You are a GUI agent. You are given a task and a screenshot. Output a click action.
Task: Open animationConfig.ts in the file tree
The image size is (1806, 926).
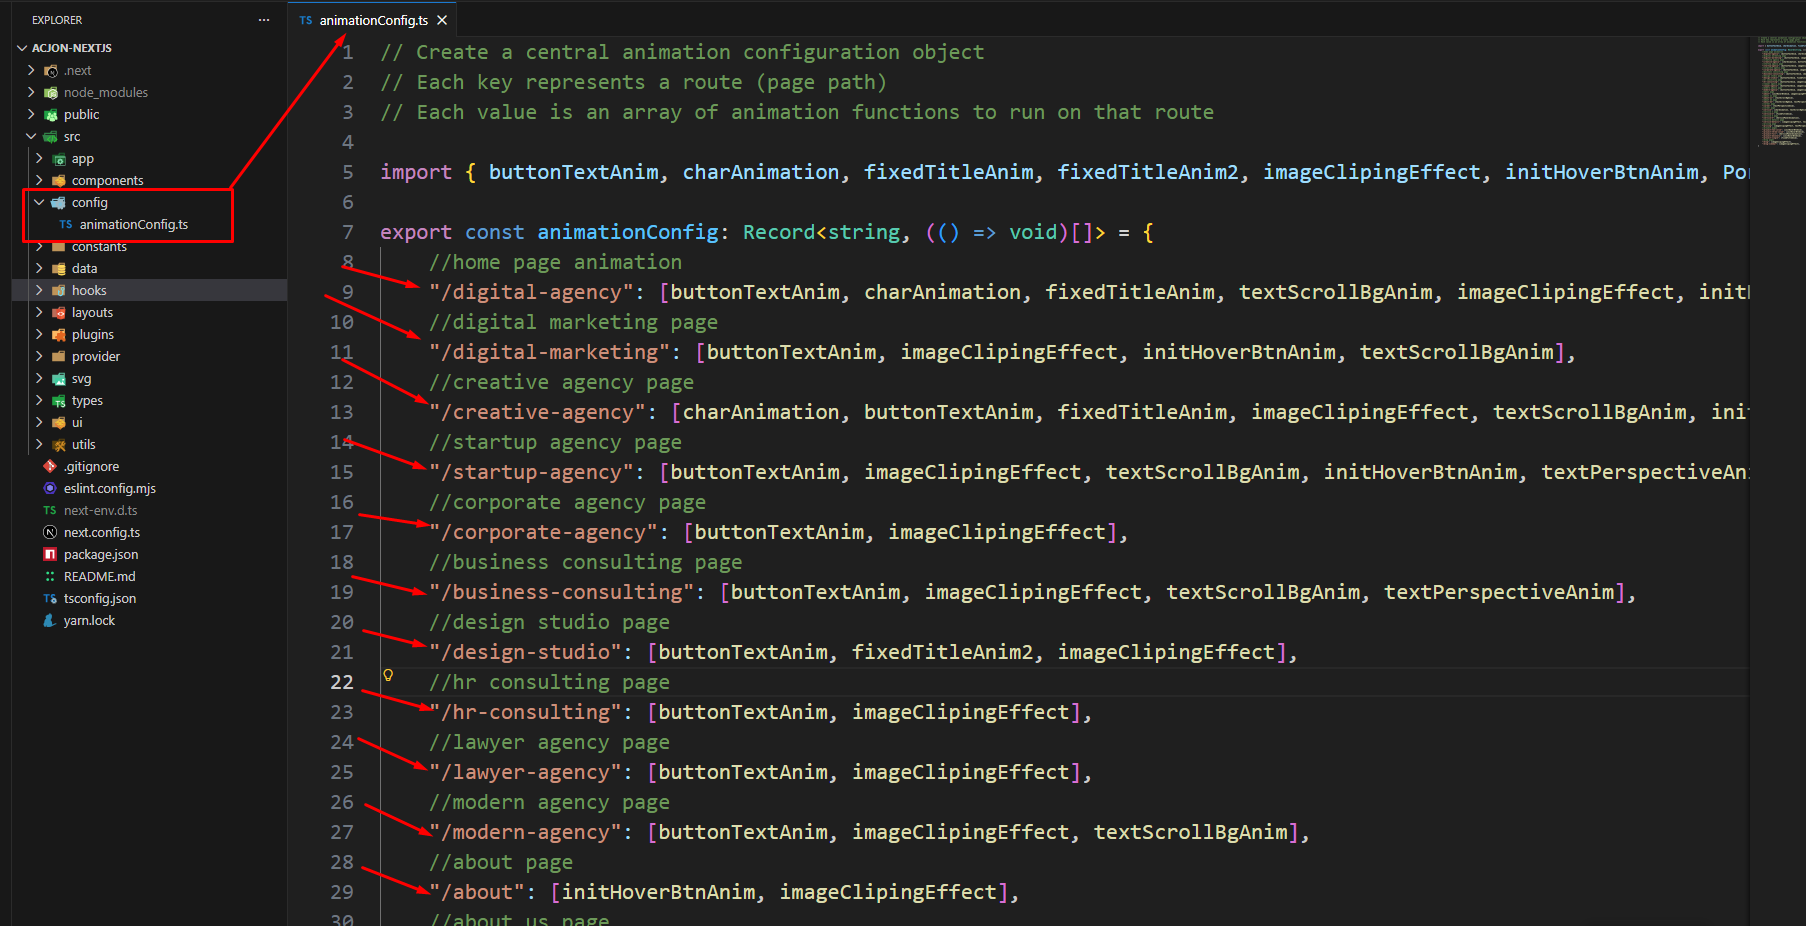(x=133, y=224)
